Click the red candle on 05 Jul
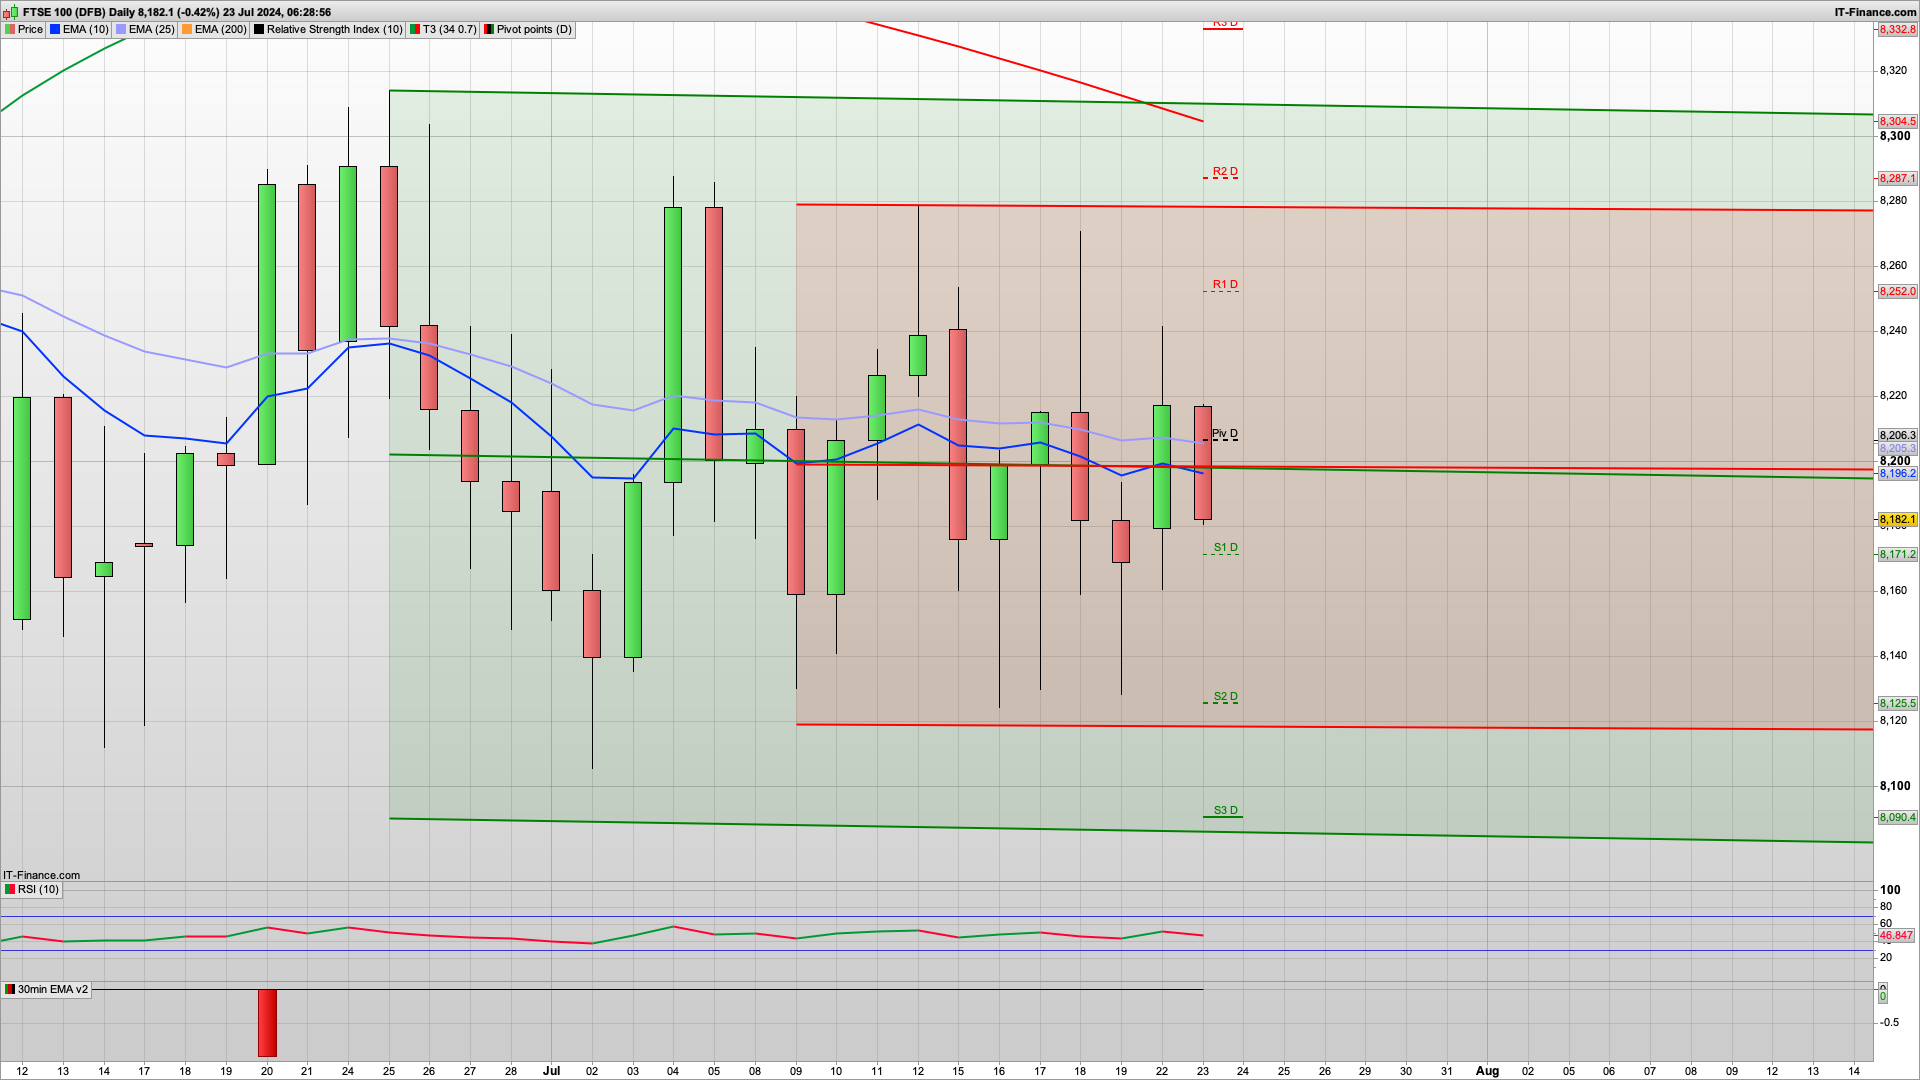Image resolution: width=1920 pixels, height=1080 pixels. point(714,333)
